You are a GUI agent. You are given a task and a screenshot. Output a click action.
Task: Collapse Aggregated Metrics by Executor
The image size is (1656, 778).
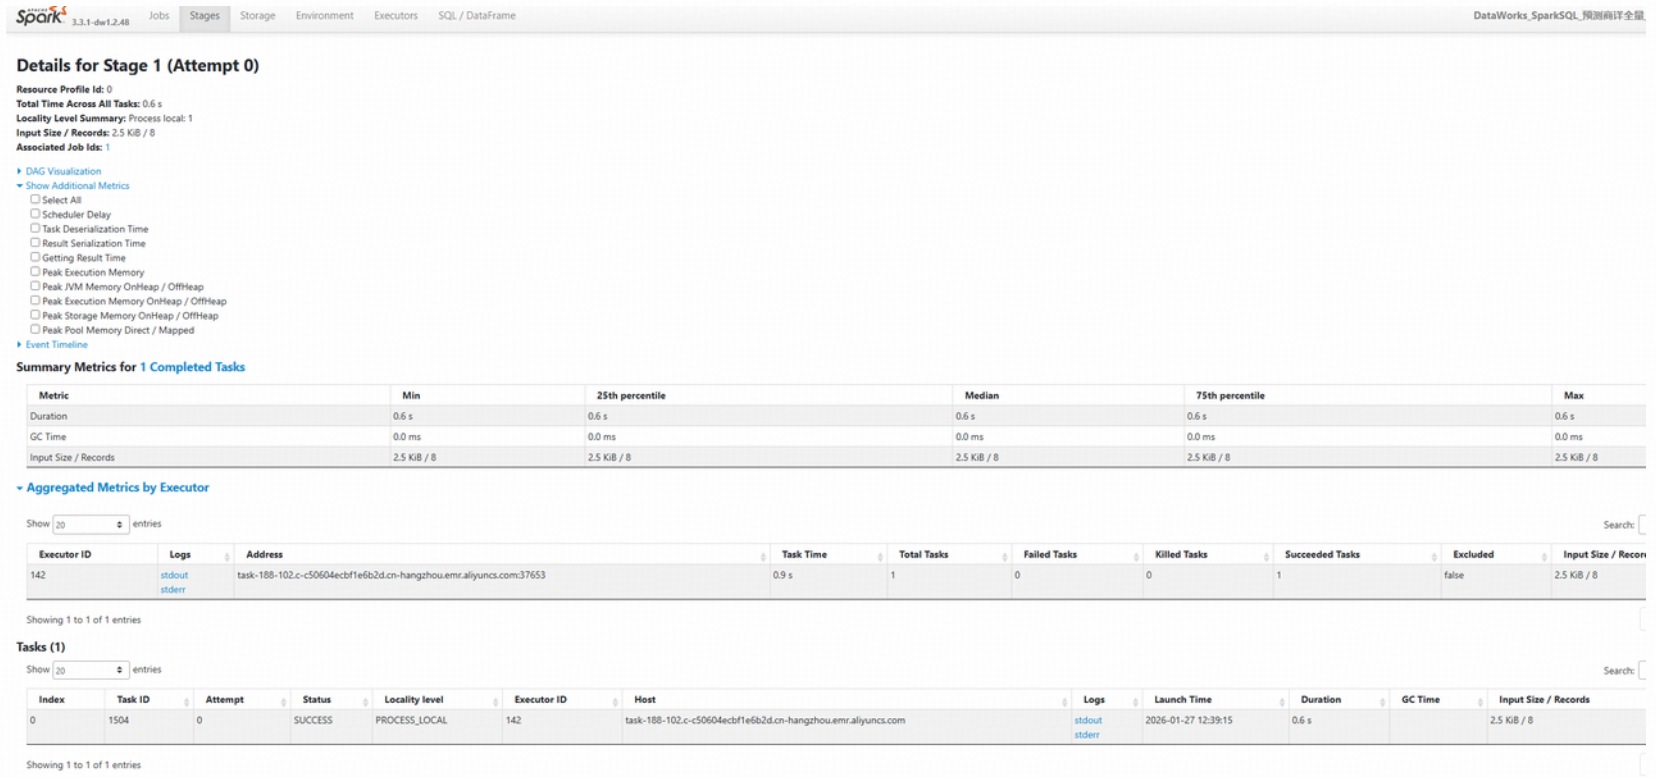pyautogui.click(x=117, y=488)
